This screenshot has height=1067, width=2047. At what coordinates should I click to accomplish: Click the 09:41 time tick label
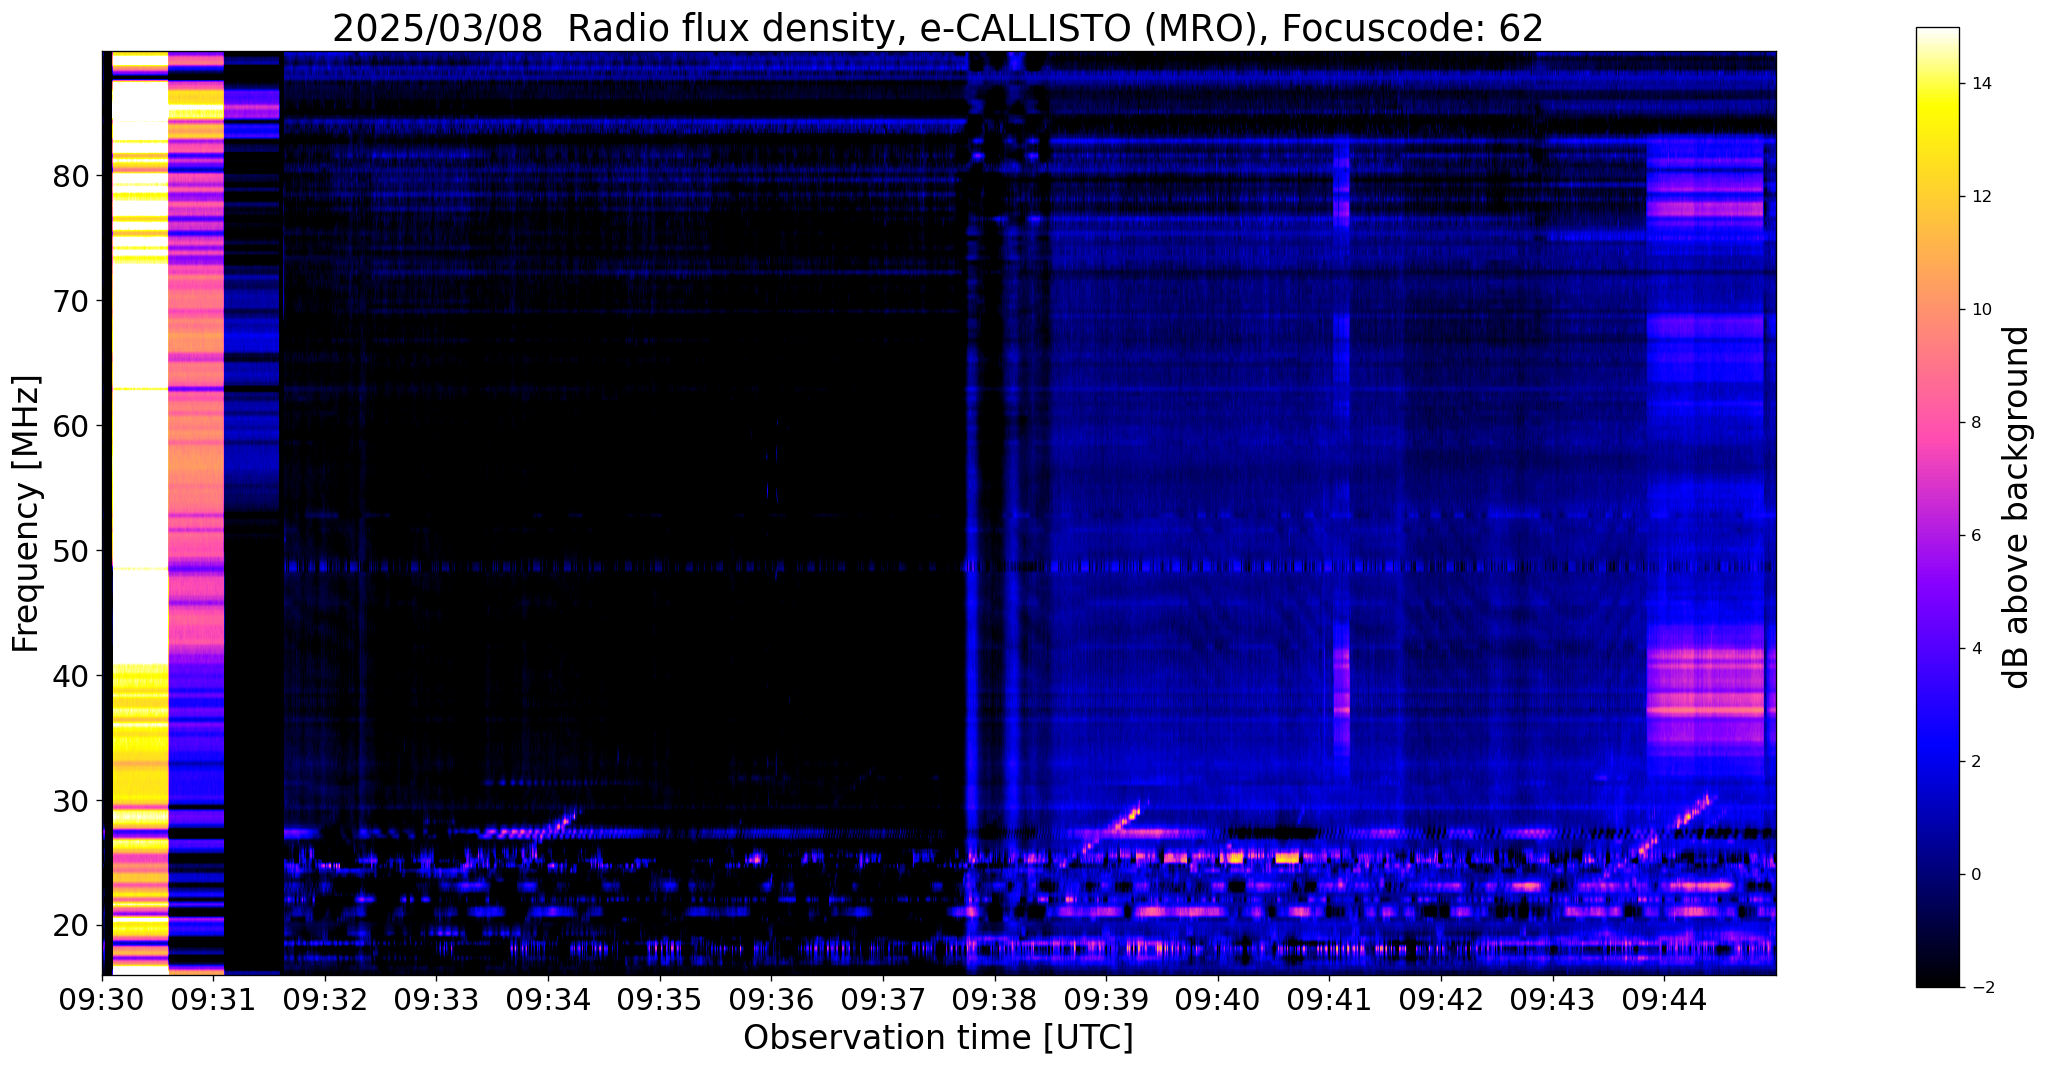pyautogui.click(x=1329, y=1001)
